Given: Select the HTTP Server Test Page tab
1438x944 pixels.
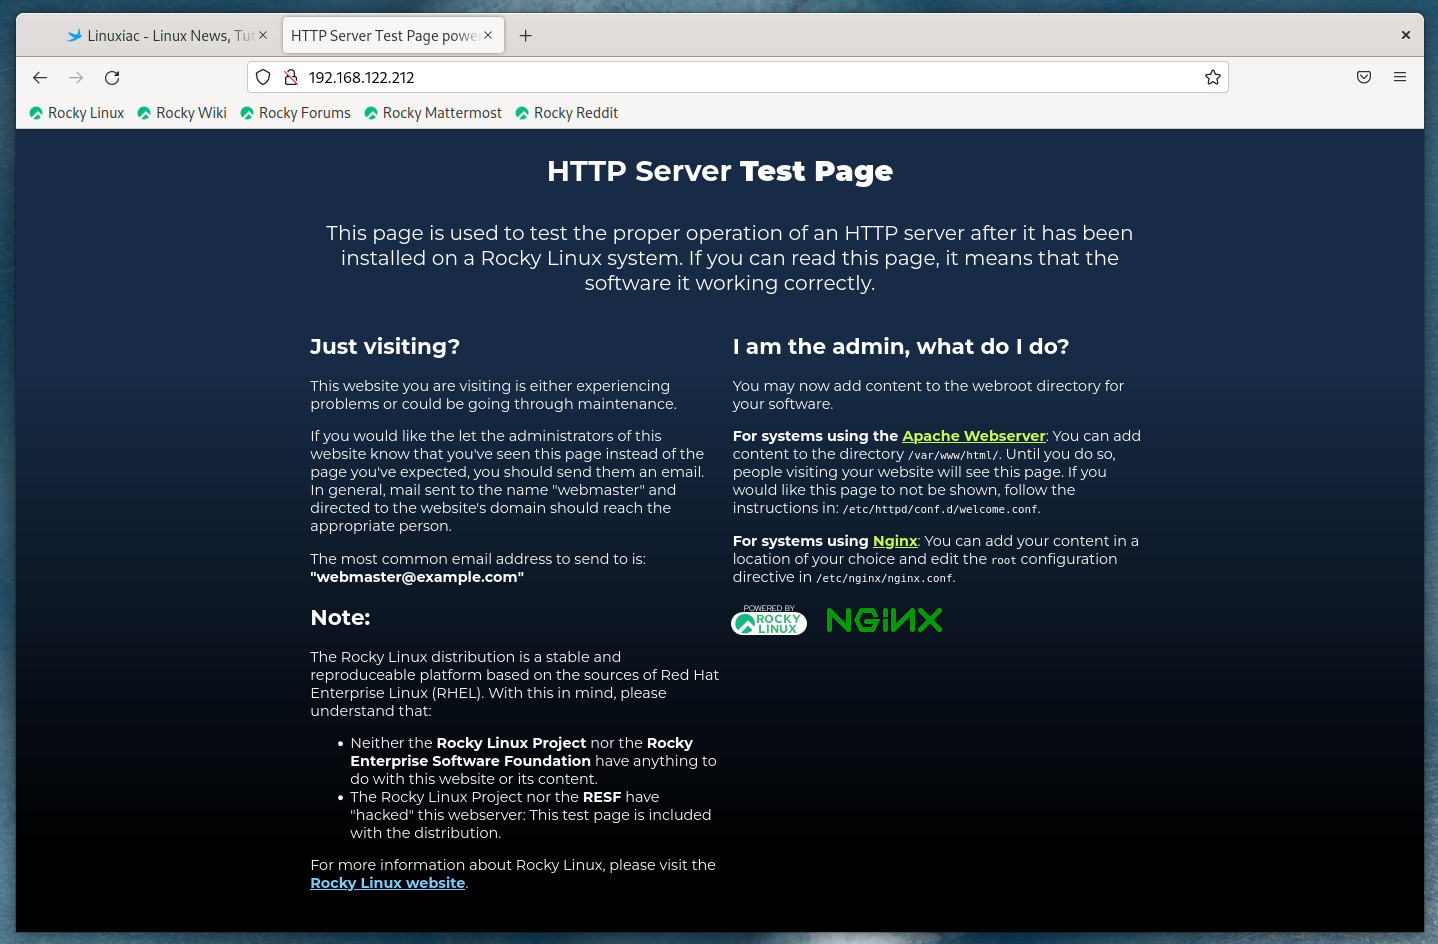Looking at the screenshot, I should (393, 35).
